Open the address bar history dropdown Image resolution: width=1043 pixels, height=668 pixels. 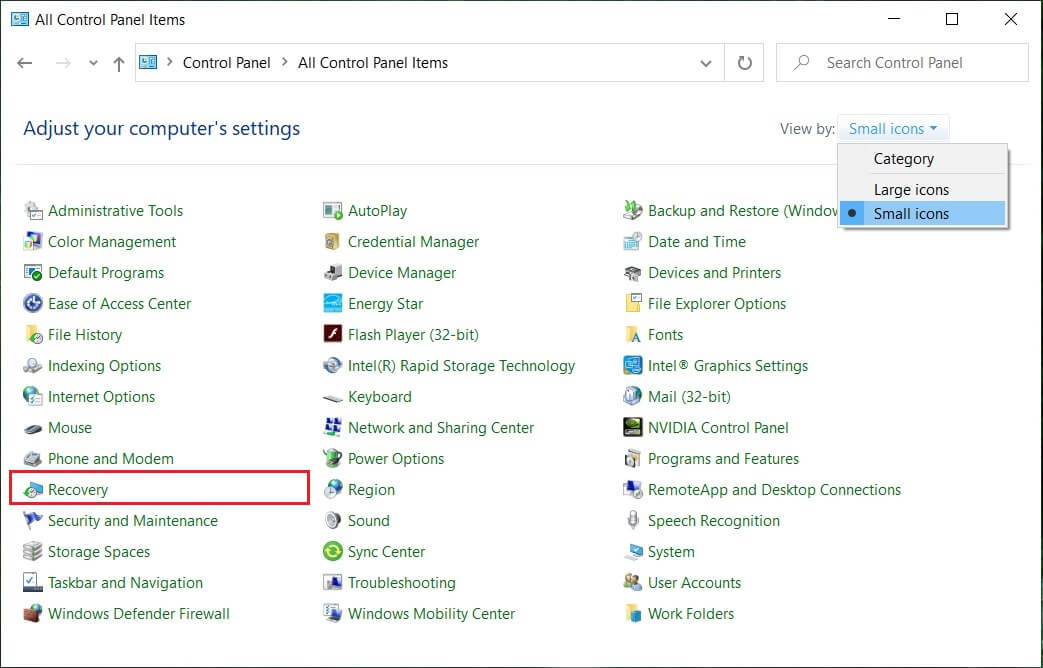(x=706, y=63)
